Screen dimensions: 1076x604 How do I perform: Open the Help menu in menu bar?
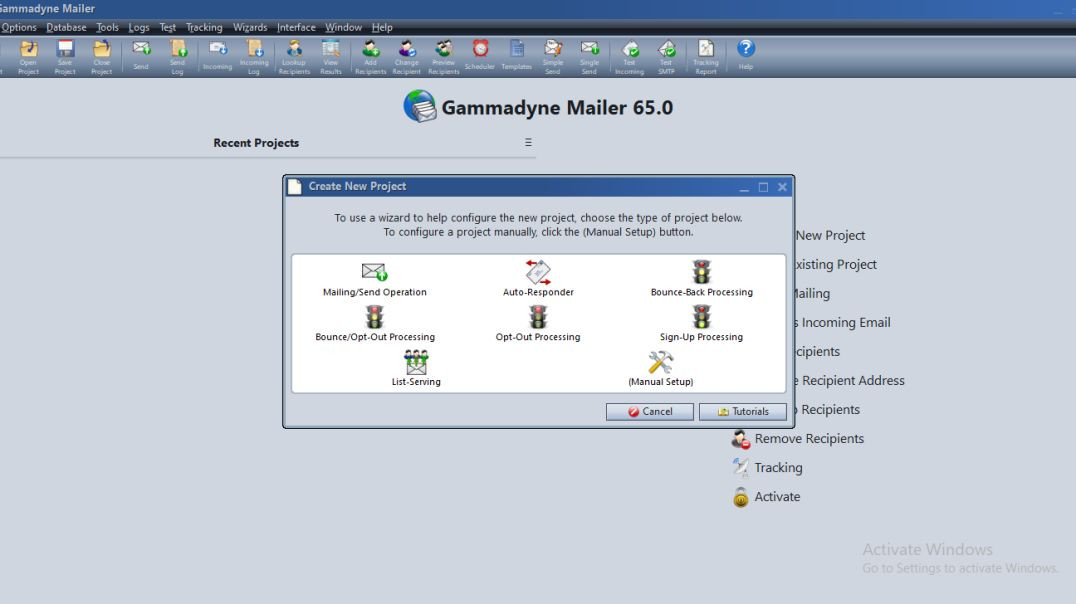coord(382,27)
